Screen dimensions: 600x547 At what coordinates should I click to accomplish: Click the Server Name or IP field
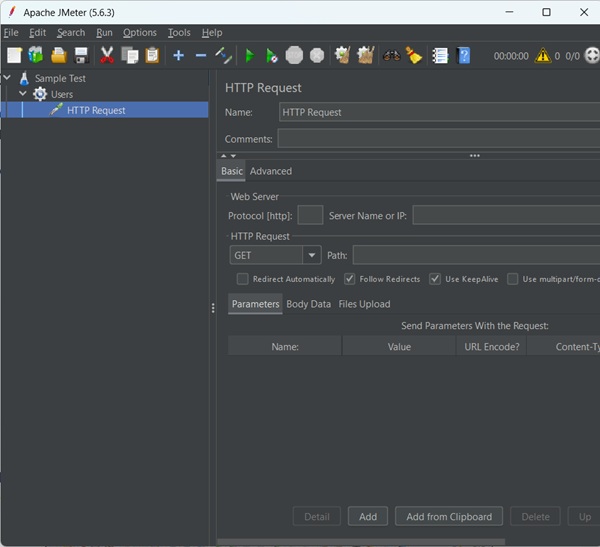coord(506,215)
